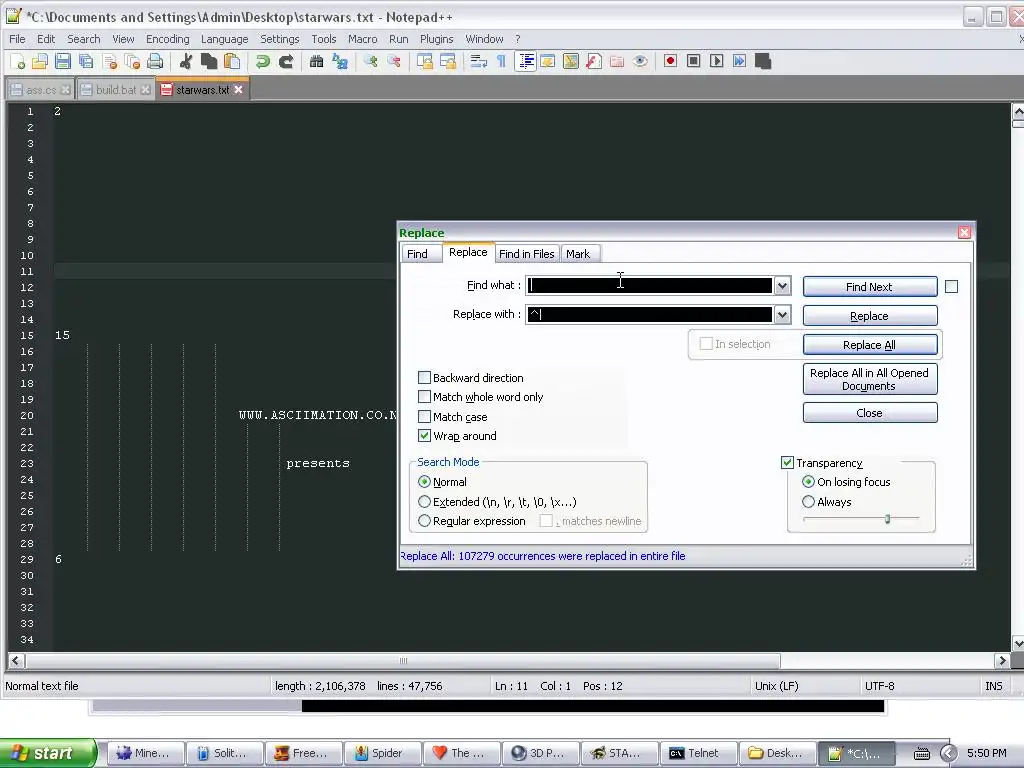Click the Zoom In toolbar icon
Viewport: 1024px width, 768px height.
coord(371,61)
